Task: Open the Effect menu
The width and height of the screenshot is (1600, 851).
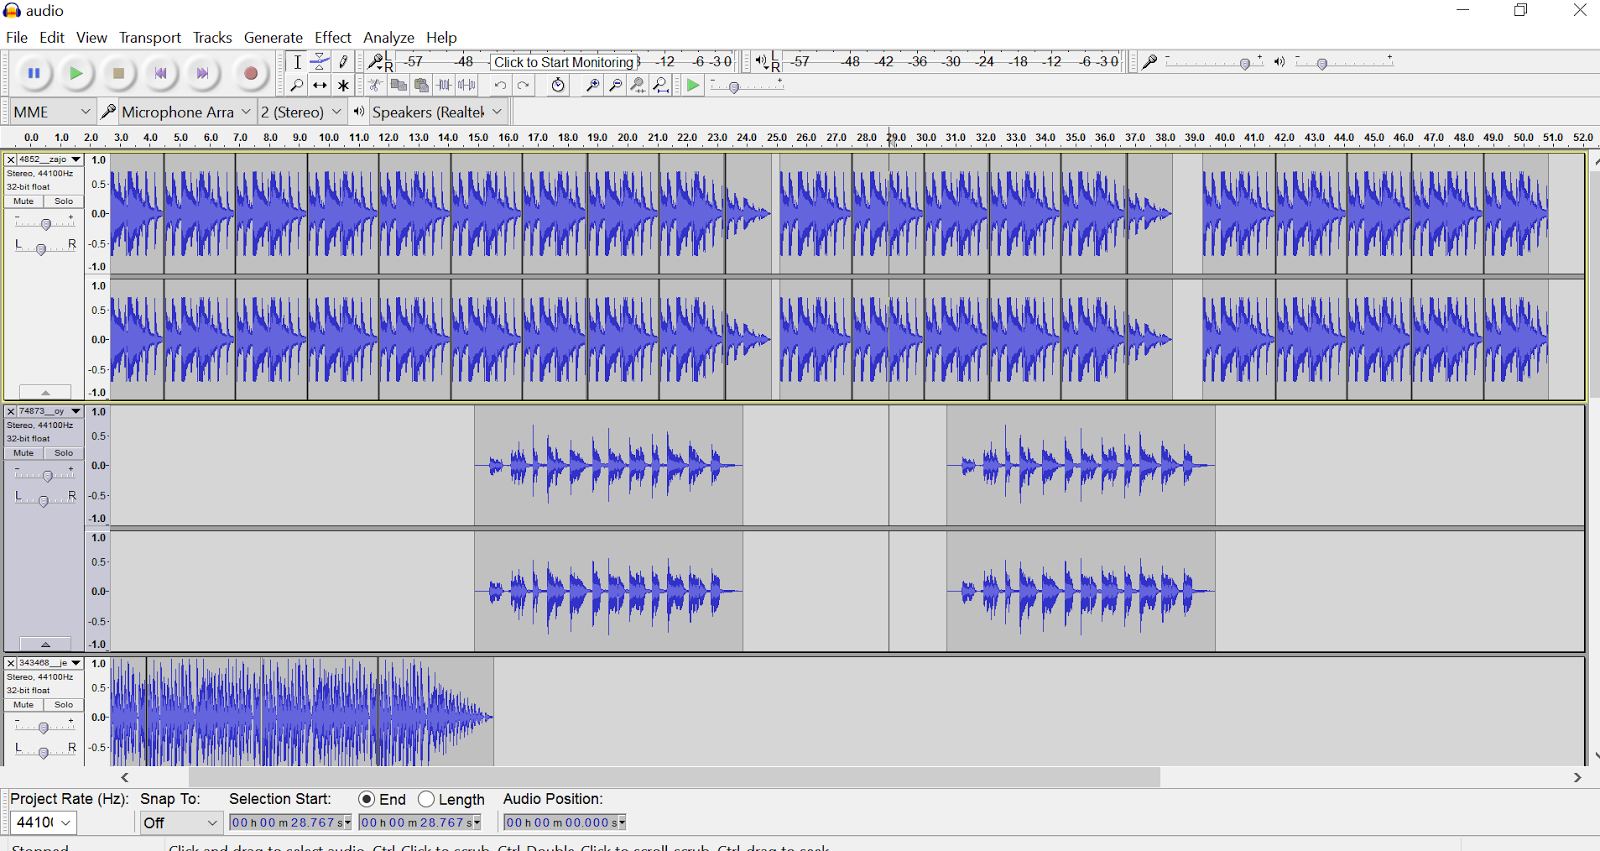Action: (x=333, y=38)
